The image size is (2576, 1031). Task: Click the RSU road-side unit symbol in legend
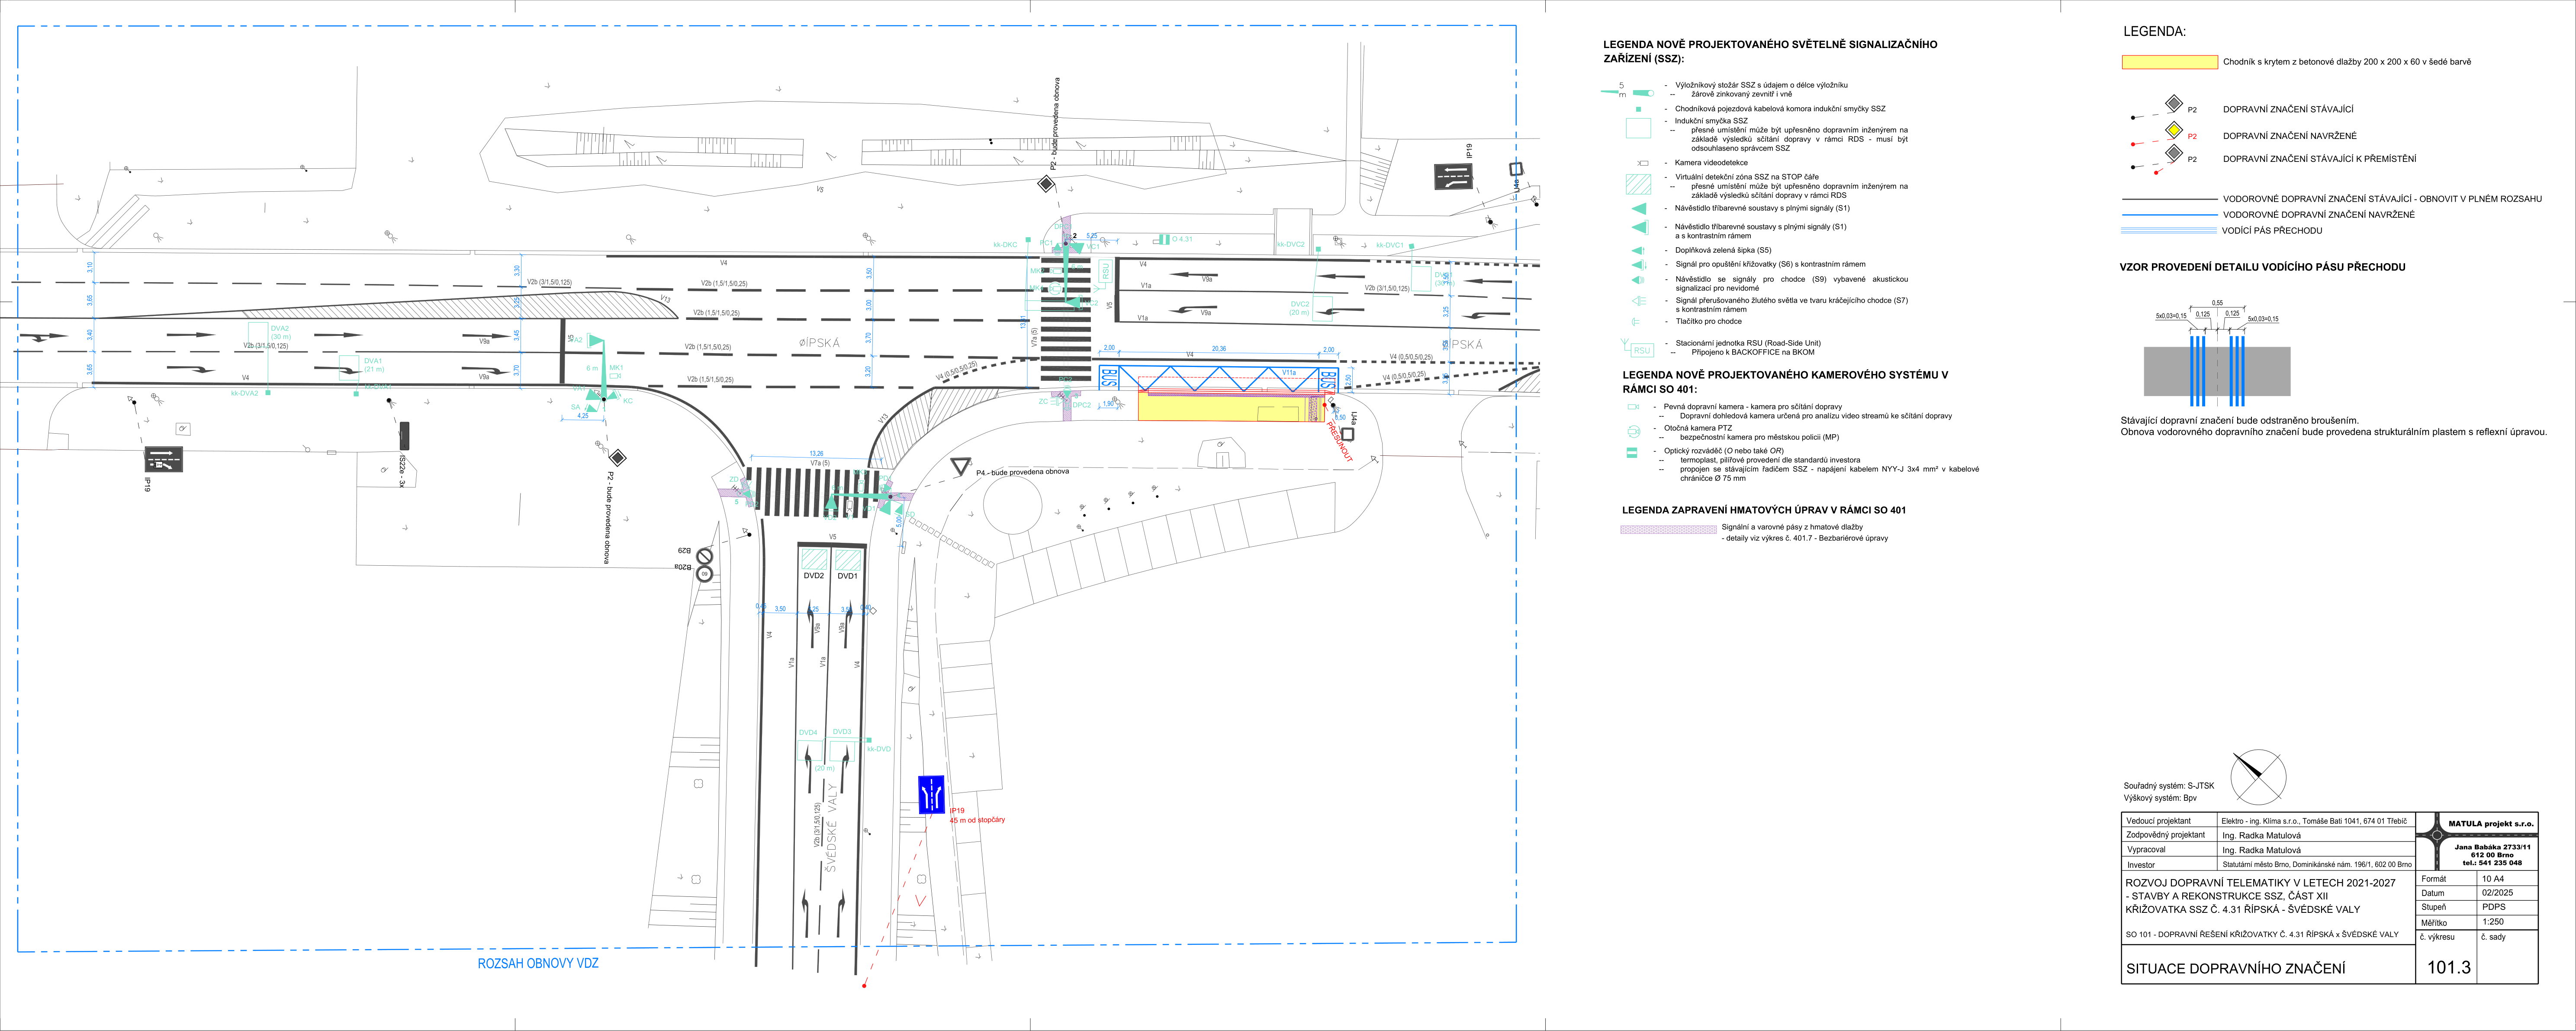(1636, 349)
